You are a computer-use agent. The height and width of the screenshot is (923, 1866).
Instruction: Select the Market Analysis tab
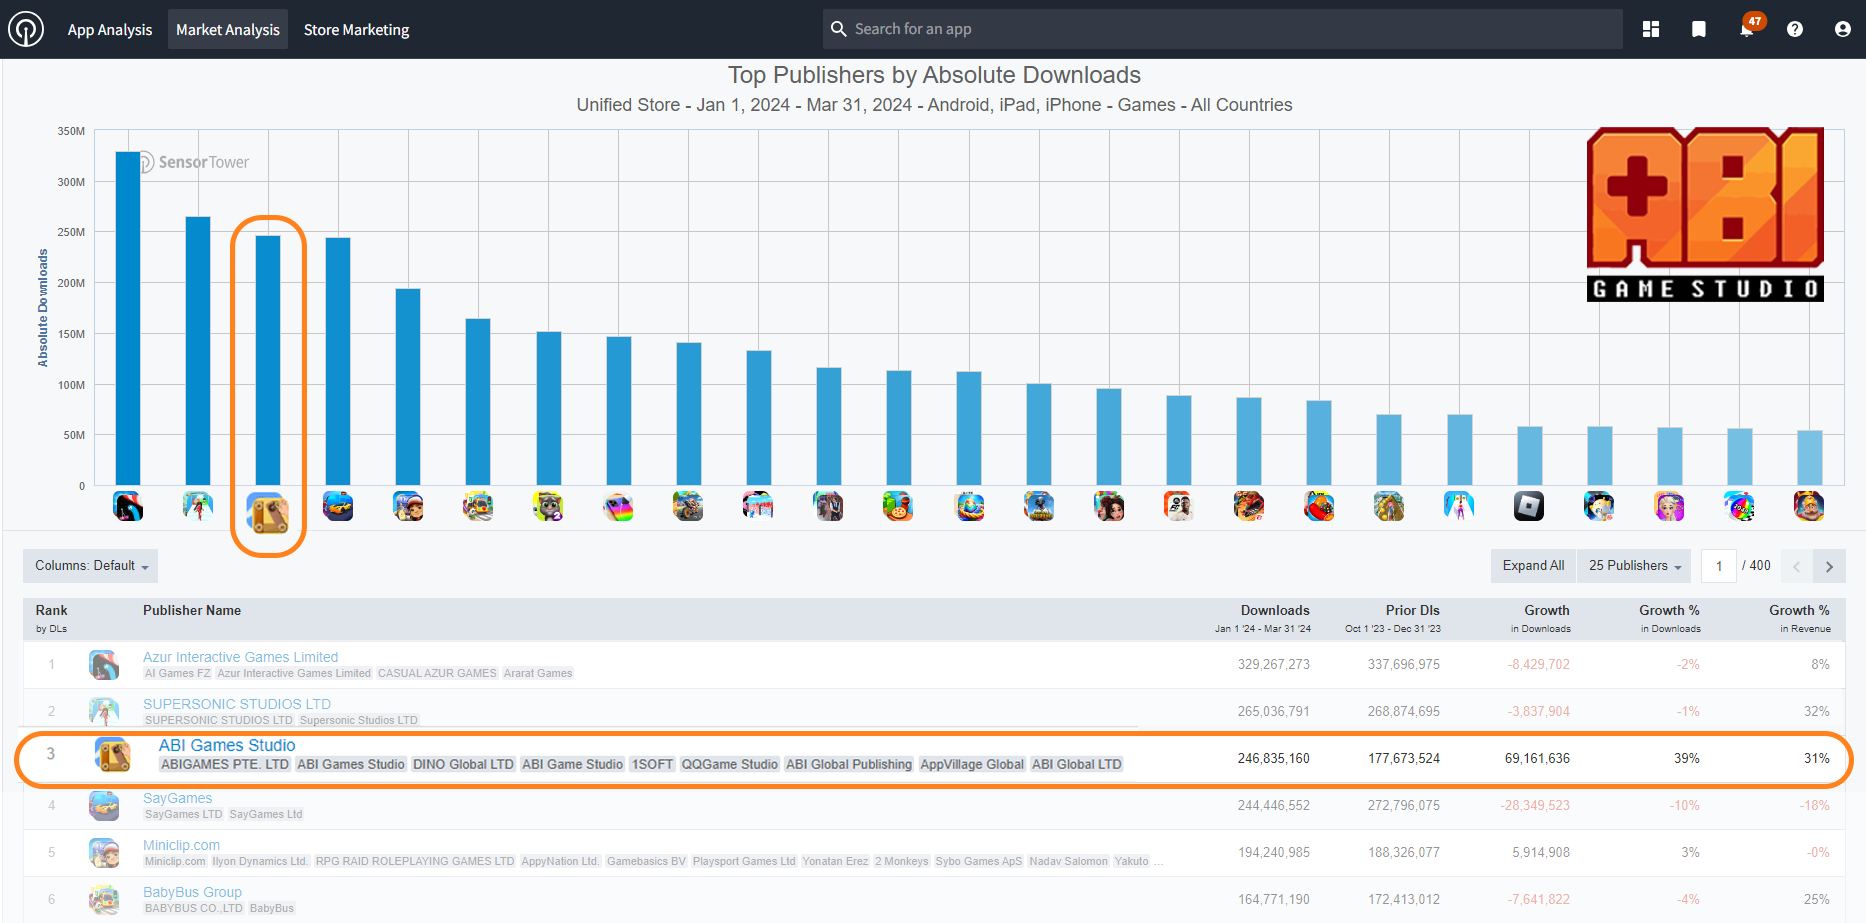point(228,30)
